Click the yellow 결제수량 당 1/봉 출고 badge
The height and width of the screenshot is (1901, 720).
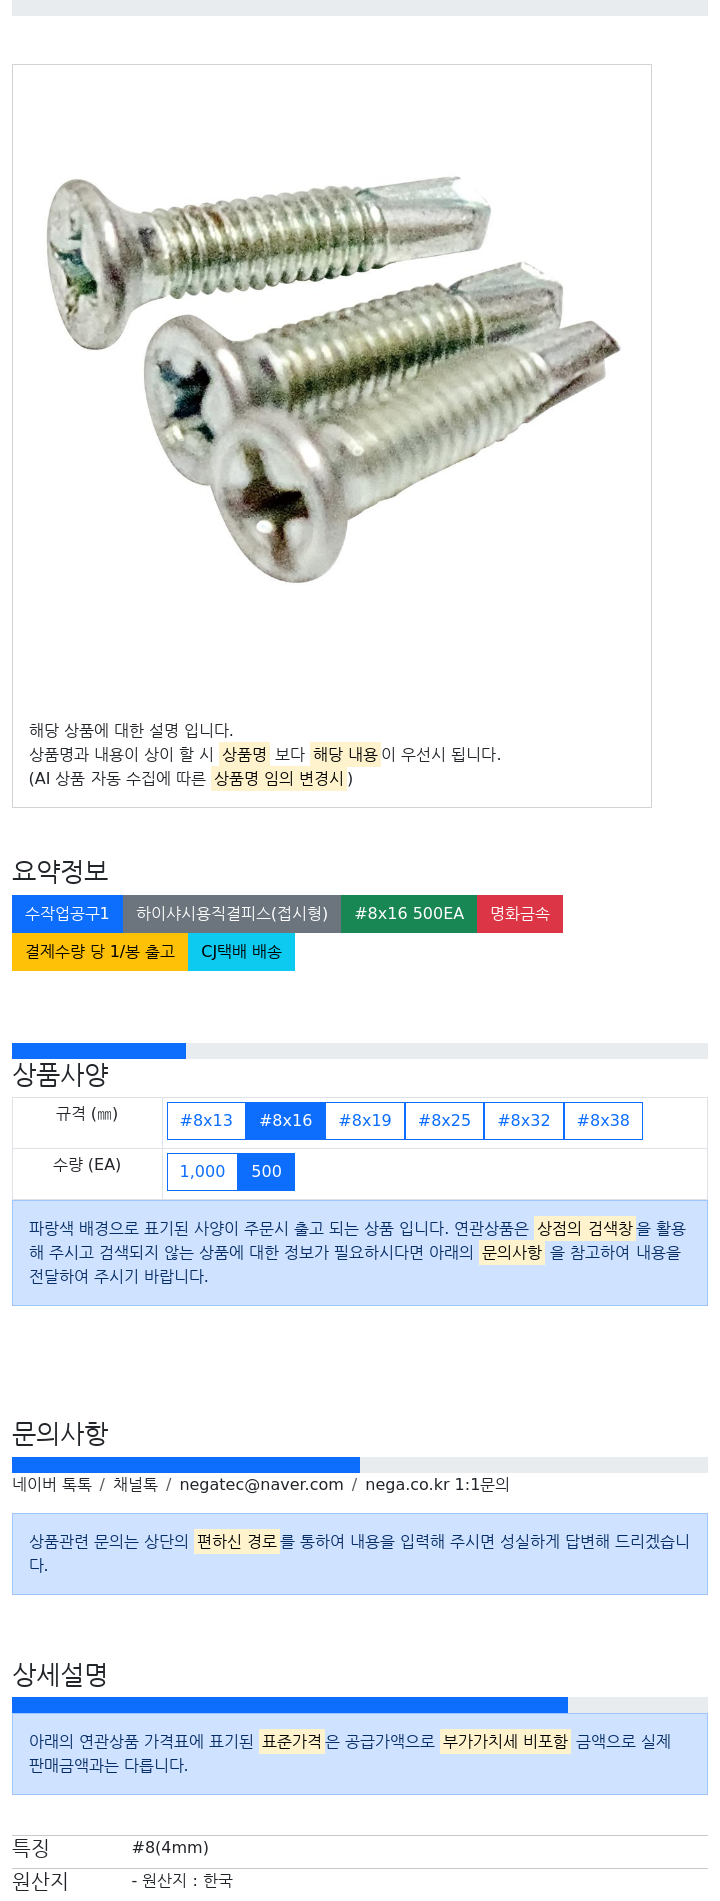pos(100,952)
